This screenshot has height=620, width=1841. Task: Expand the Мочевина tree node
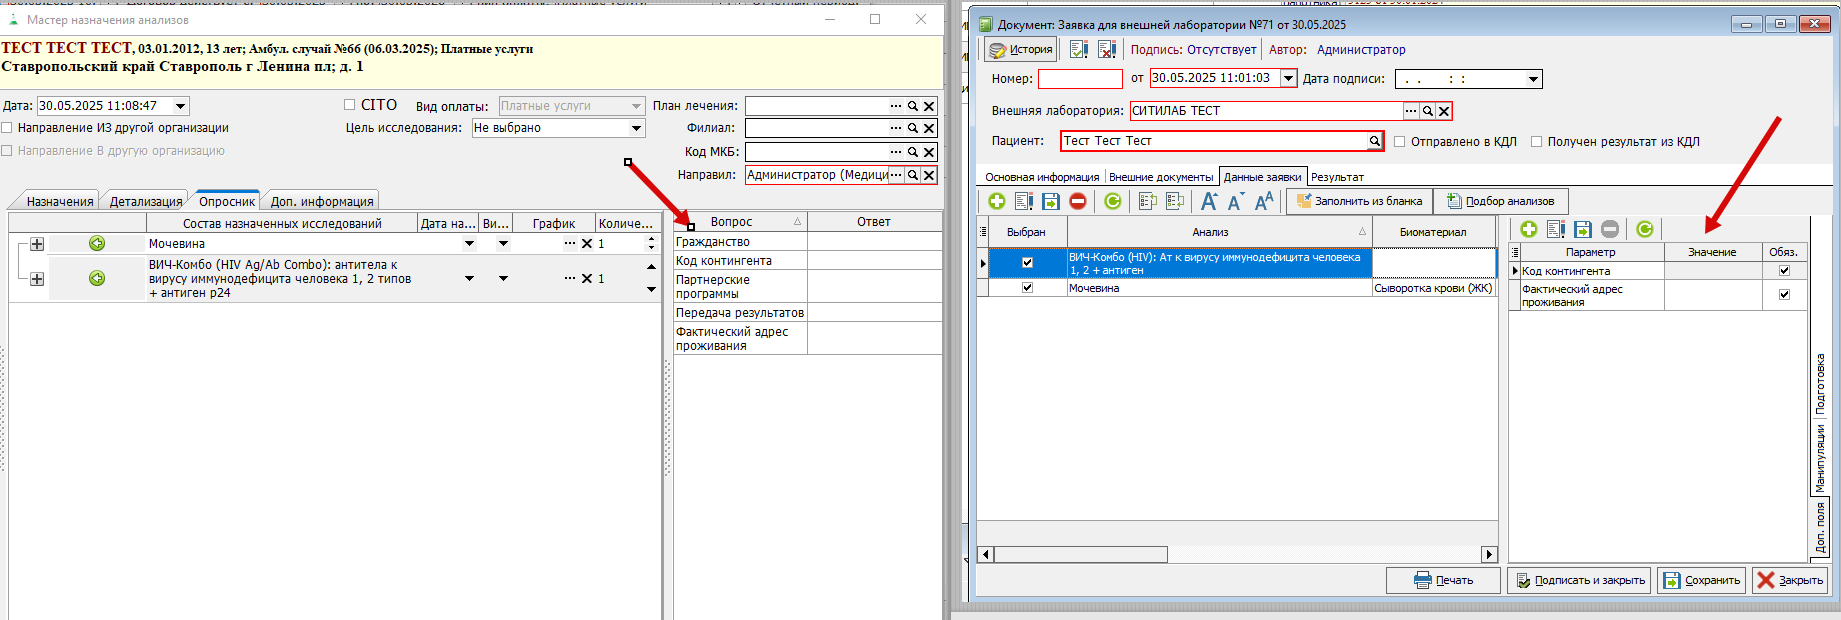tap(37, 244)
